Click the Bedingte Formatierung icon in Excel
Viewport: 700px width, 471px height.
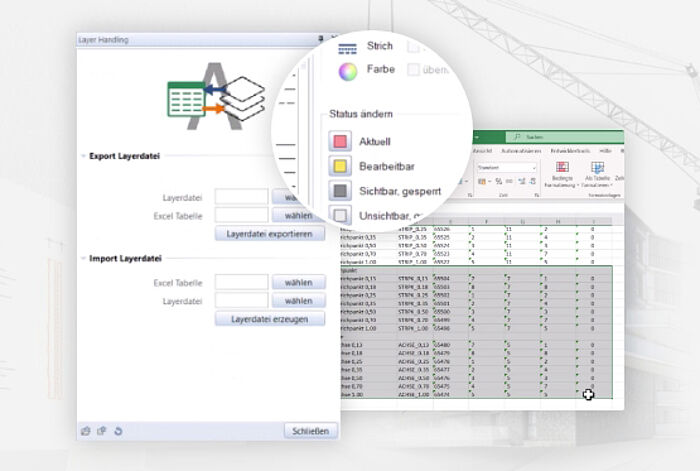coord(561,168)
